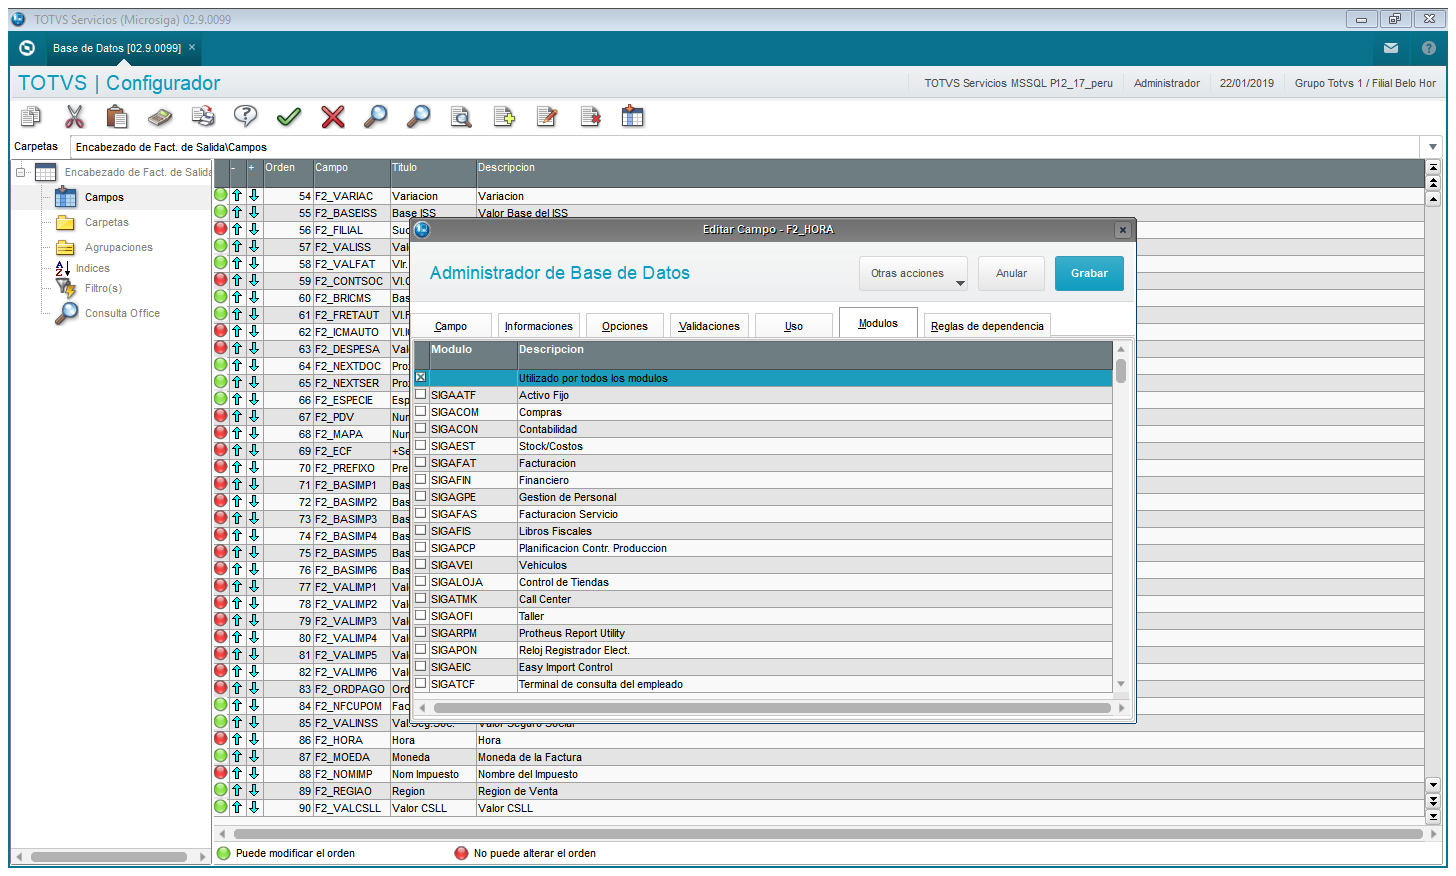Click the first magnifier search icon
The width and height of the screenshot is (1456, 876).
(x=375, y=117)
